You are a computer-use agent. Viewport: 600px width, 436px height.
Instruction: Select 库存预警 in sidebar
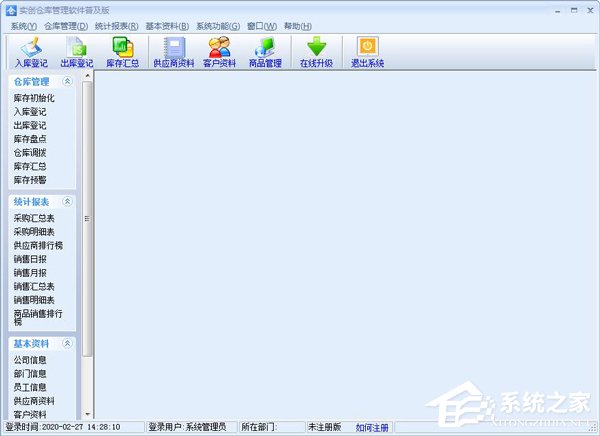click(30, 180)
